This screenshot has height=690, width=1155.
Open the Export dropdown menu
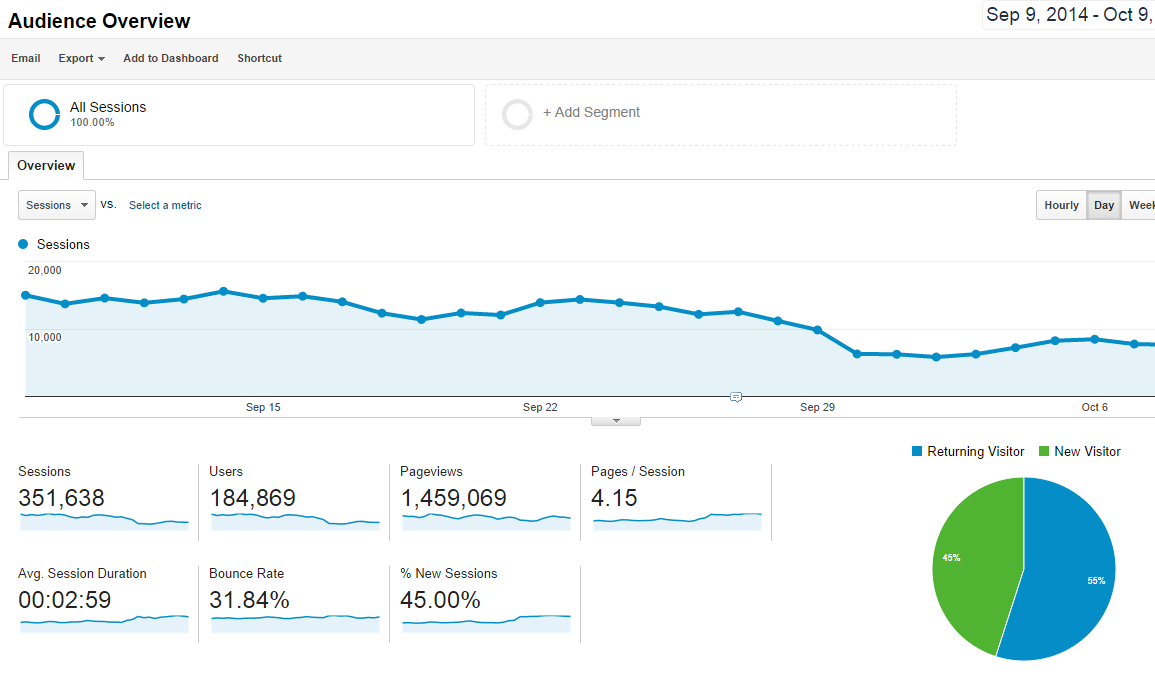click(x=82, y=58)
